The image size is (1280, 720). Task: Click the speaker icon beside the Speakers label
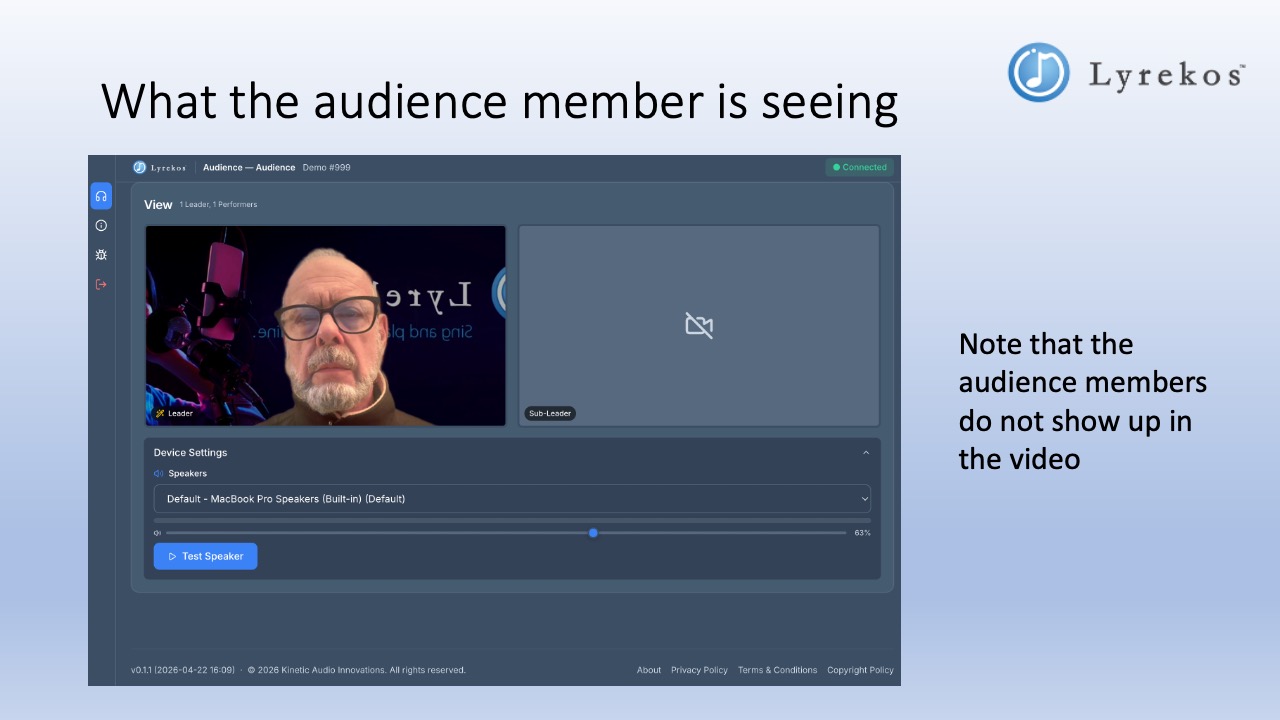(x=159, y=473)
